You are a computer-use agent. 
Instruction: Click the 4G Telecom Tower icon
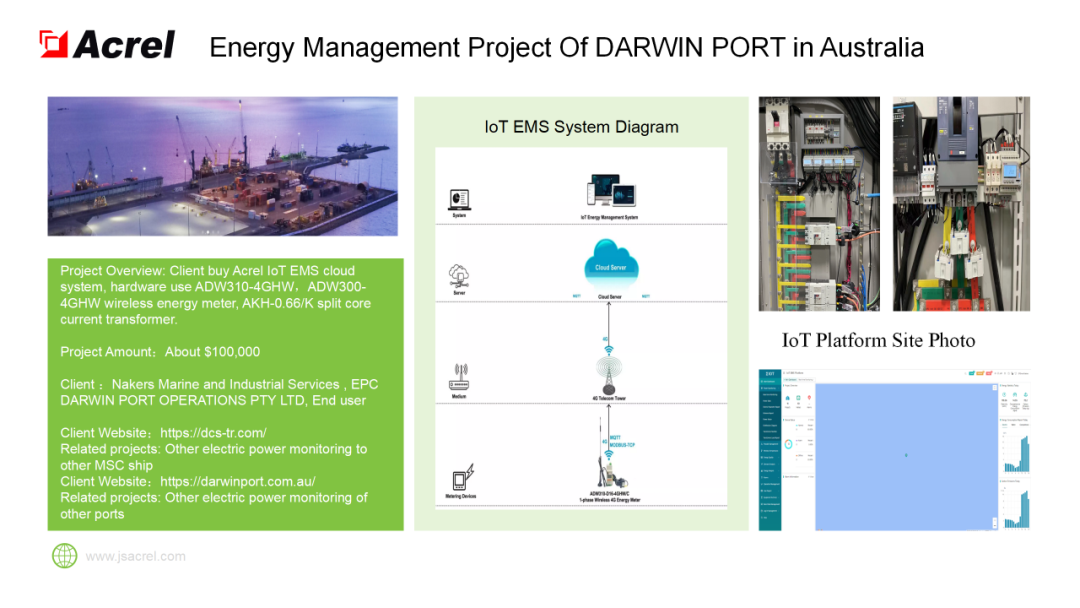click(609, 375)
